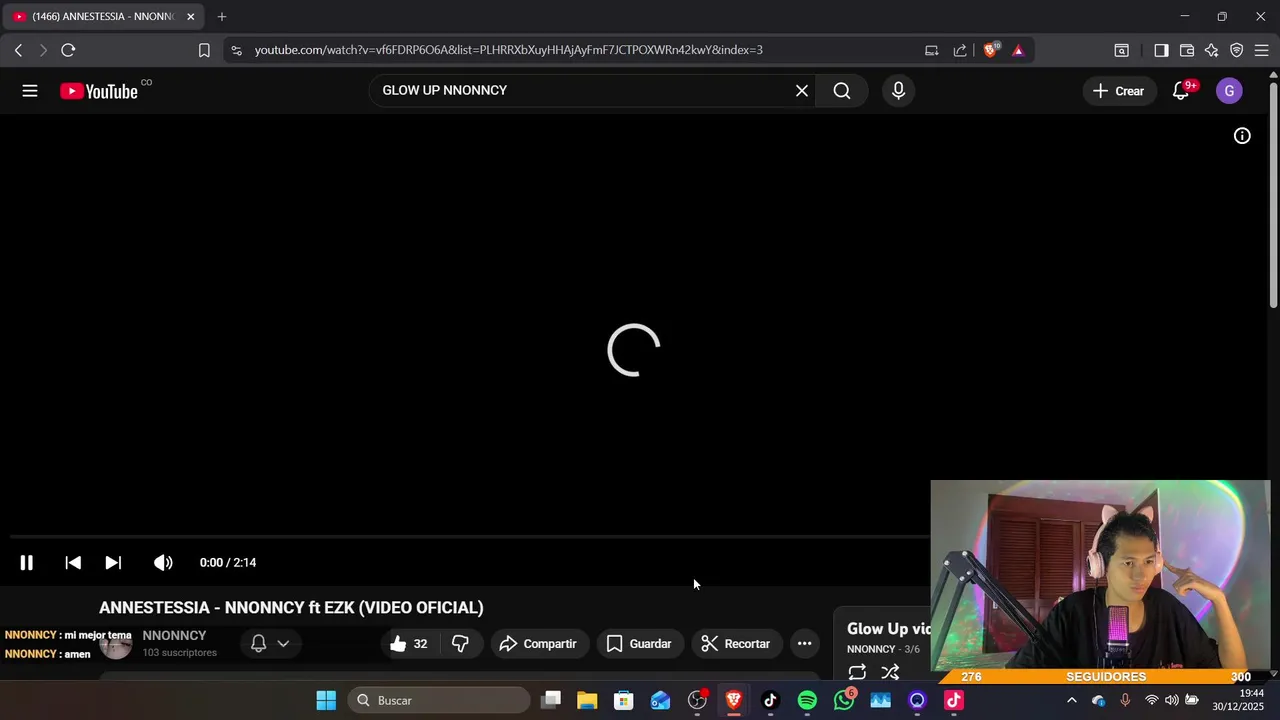Dislike the video
This screenshot has height=720, width=1280.
(x=460, y=644)
